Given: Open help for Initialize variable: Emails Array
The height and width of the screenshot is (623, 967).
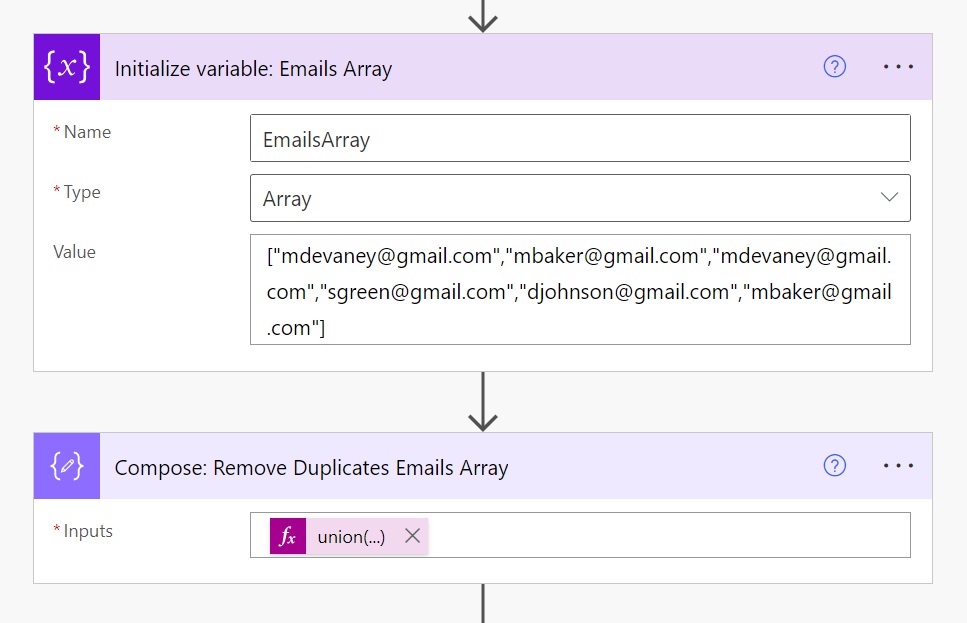Looking at the screenshot, I should 834,67.
